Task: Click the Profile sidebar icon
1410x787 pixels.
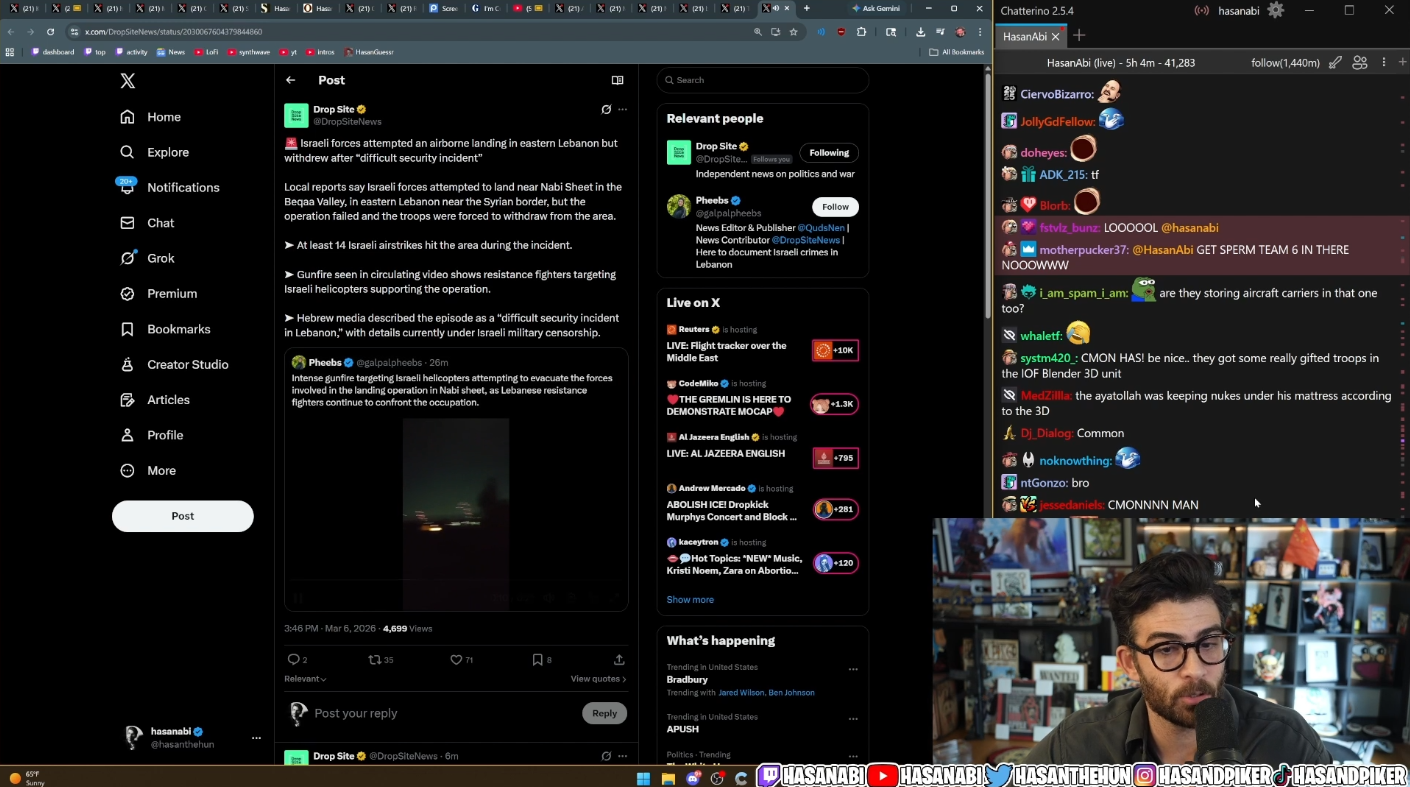Action: tap(127, 435)
